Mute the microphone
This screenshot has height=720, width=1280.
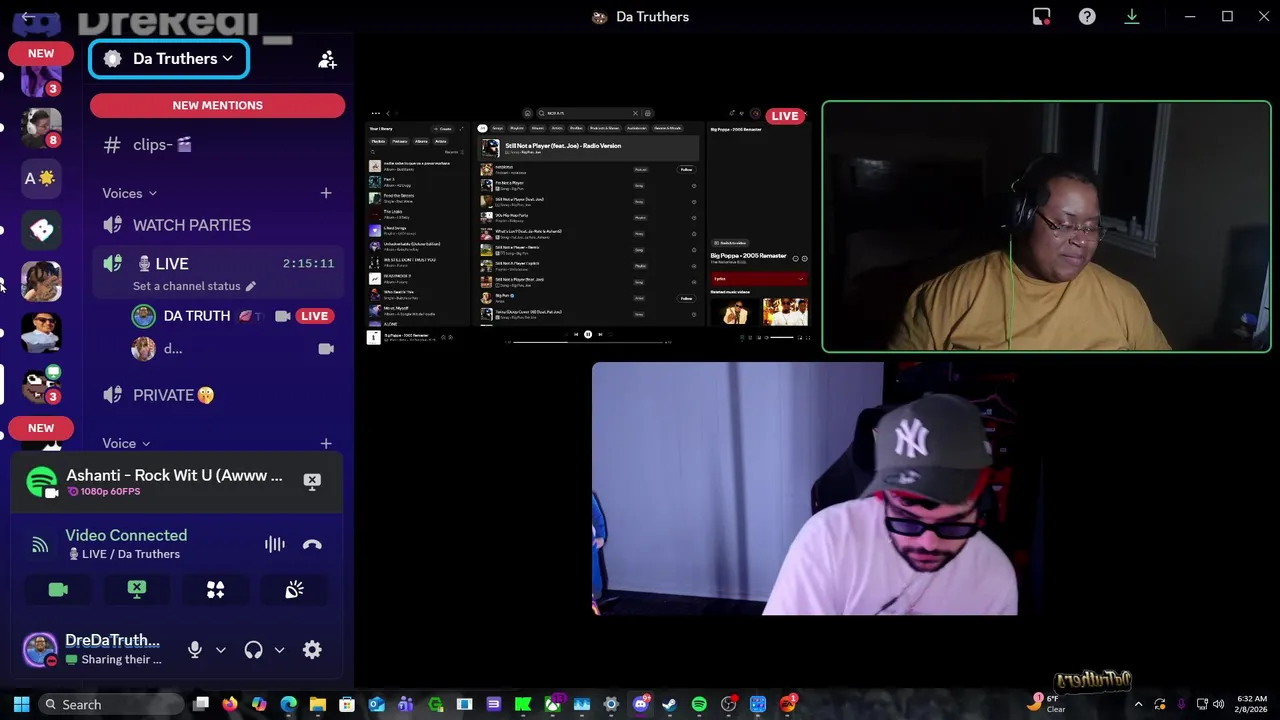tap(195, 650)
